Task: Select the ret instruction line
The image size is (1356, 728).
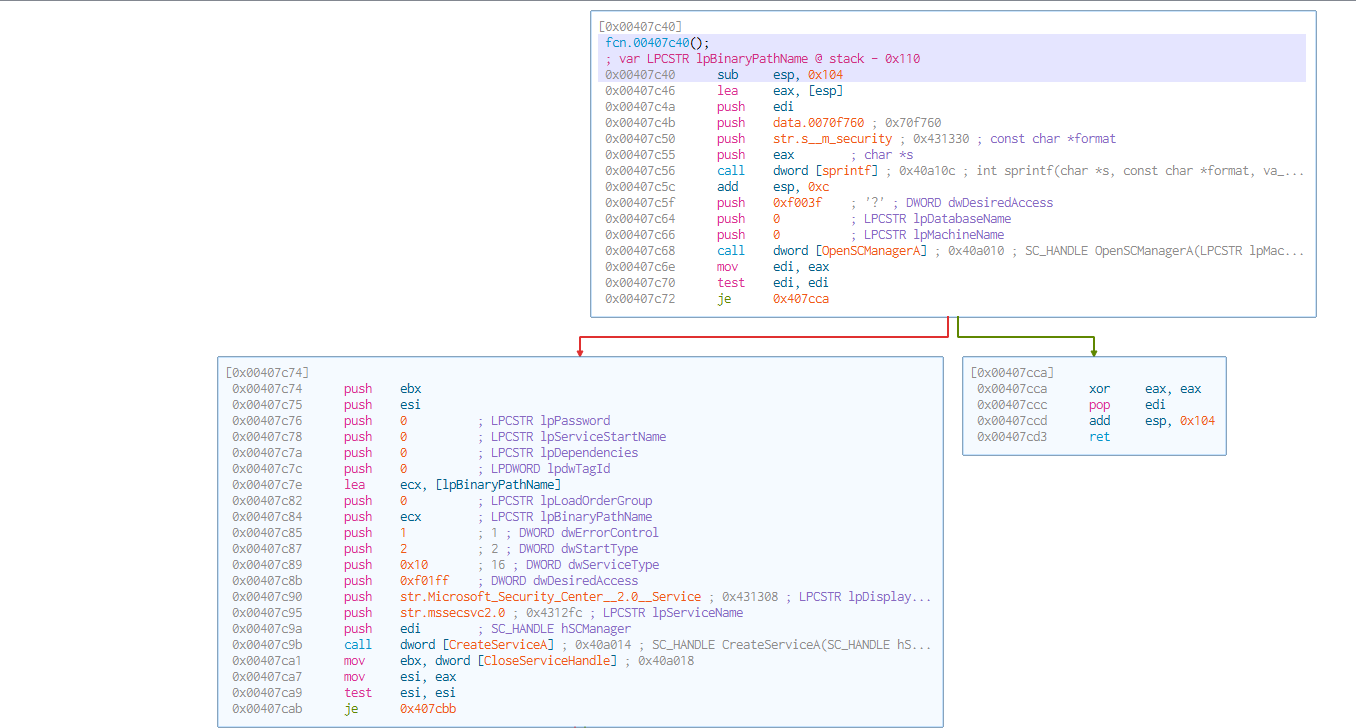Action: point(1099,437)
